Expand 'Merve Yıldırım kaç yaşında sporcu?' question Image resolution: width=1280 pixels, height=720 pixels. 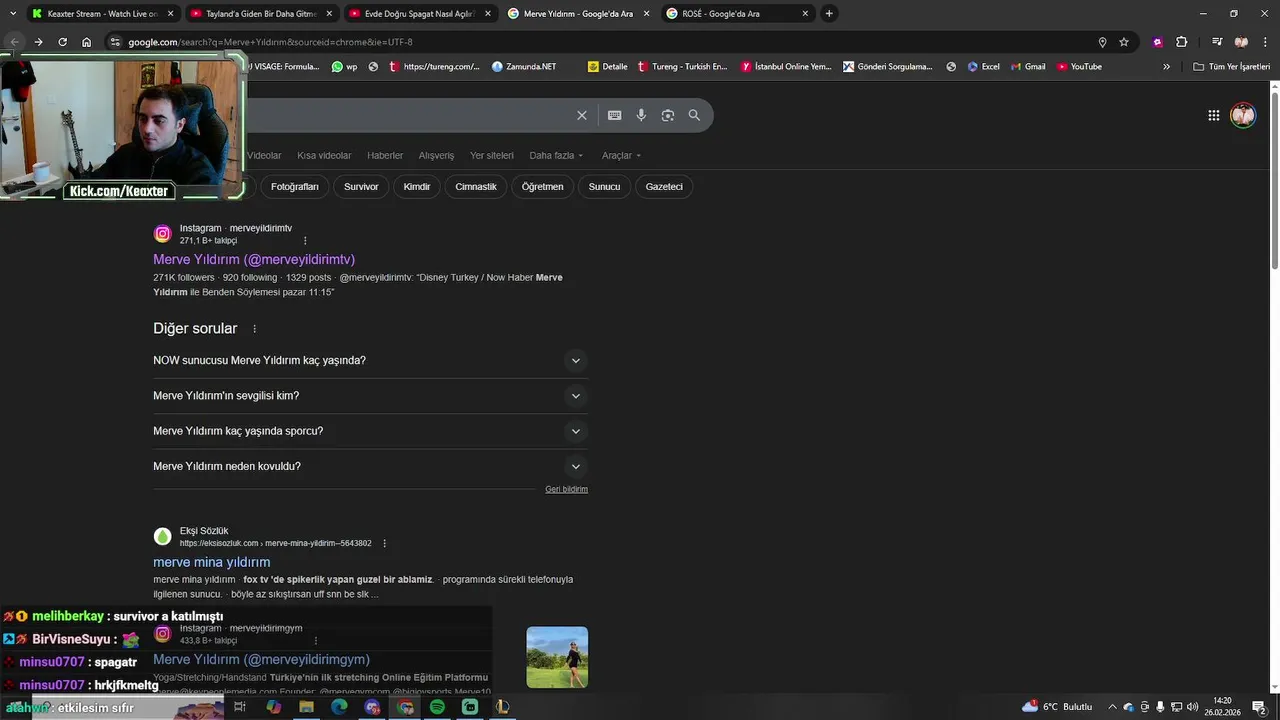(370, 431)
